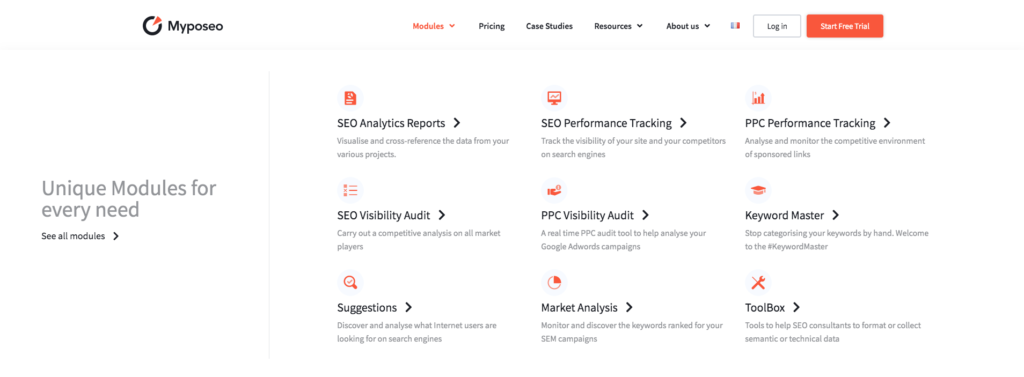The image size is (1024, 377).
Task: Switch language with the French flag icon
Action: click(735, 26)
